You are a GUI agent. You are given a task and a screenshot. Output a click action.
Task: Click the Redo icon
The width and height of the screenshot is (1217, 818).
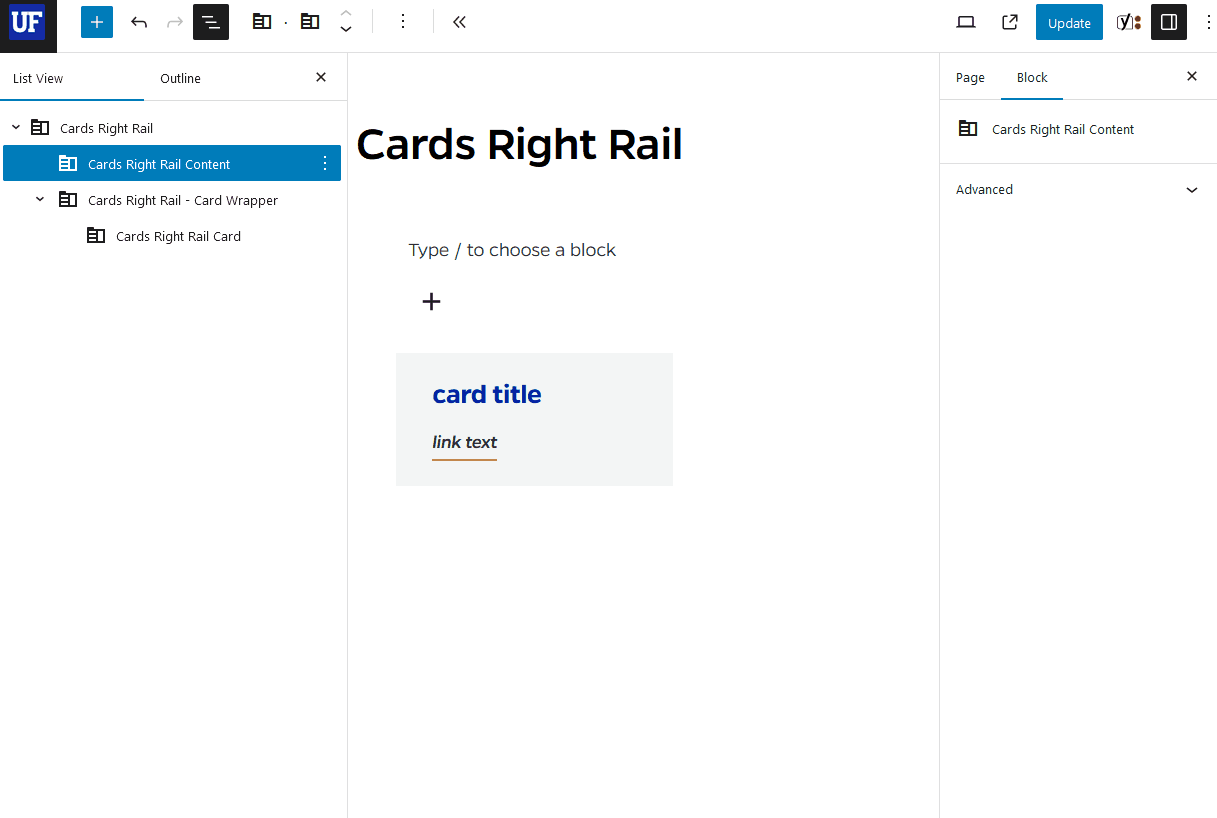coord(174,21)
